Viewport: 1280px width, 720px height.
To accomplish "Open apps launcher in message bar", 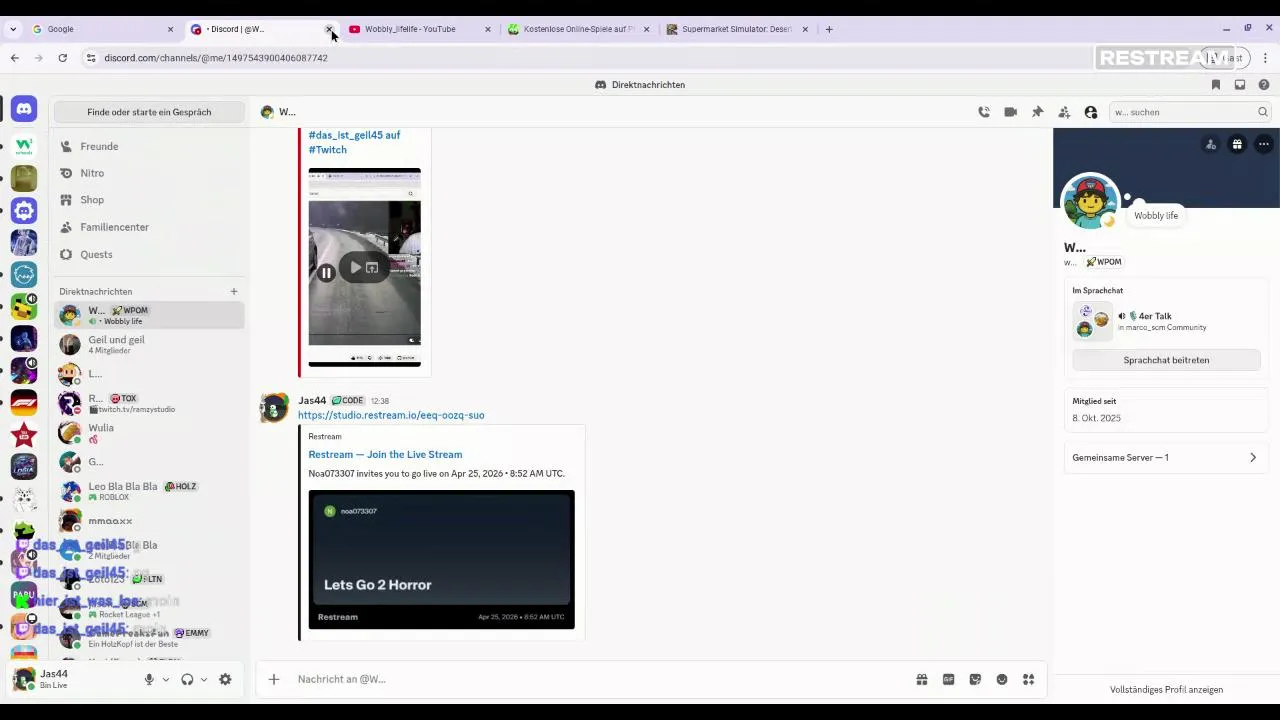I will (1028, 679).
